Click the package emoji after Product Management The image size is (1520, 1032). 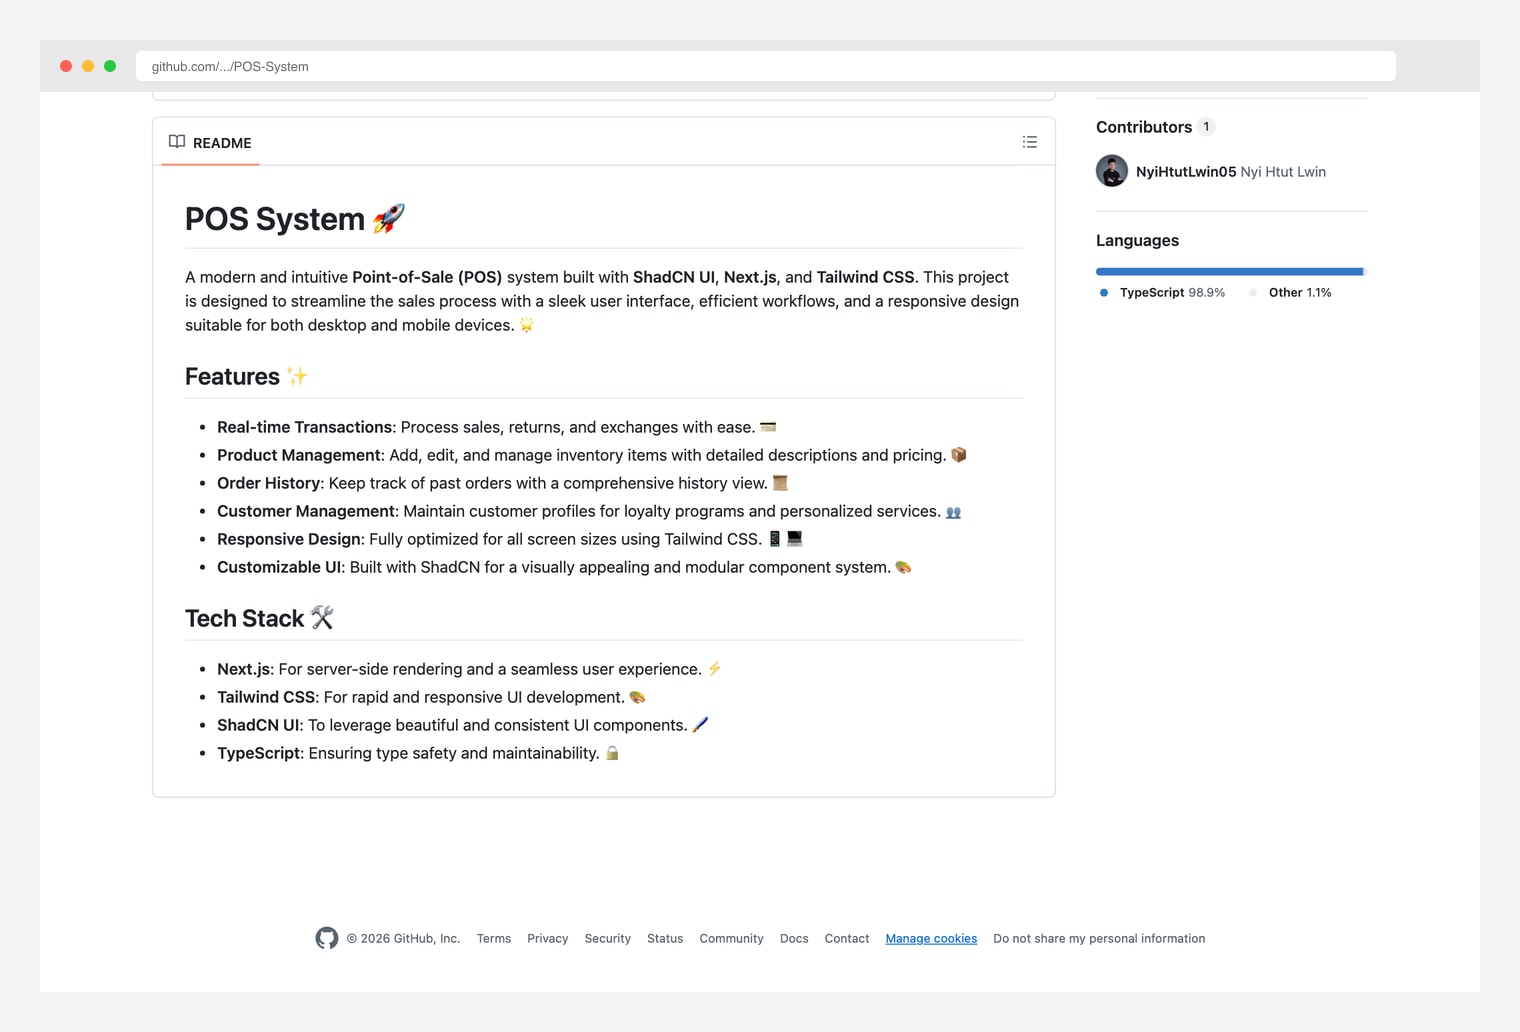959,455
